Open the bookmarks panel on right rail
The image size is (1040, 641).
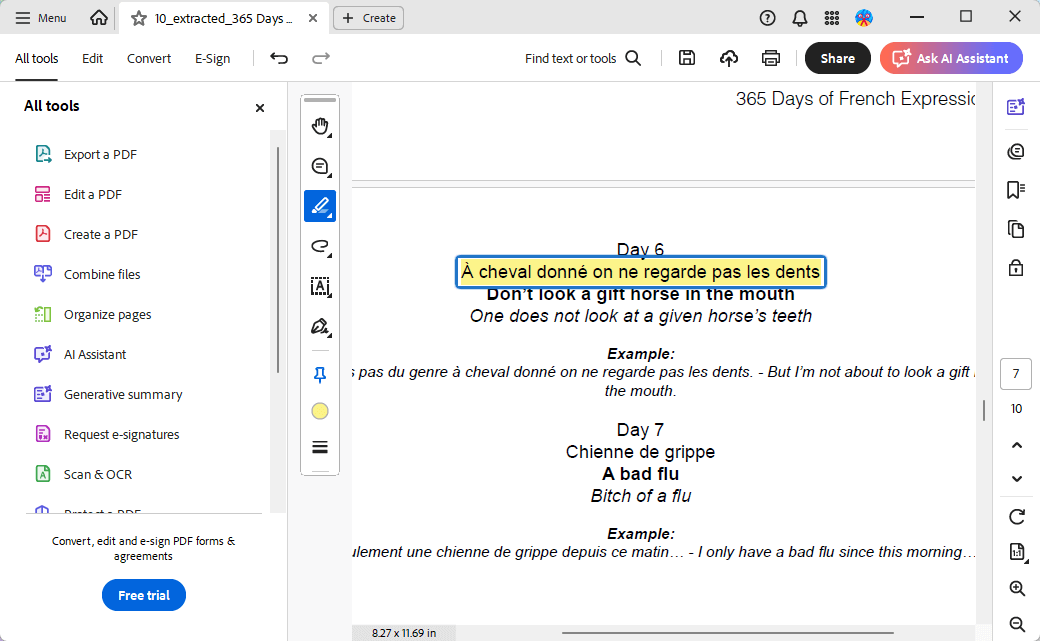tap(1016, 189)
